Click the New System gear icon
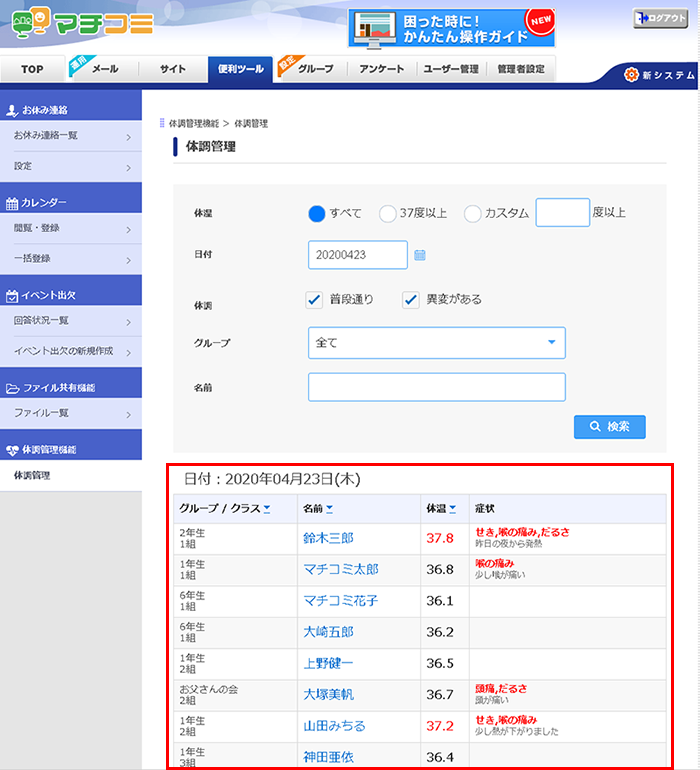Screen dimensions: 700x770 631,75
